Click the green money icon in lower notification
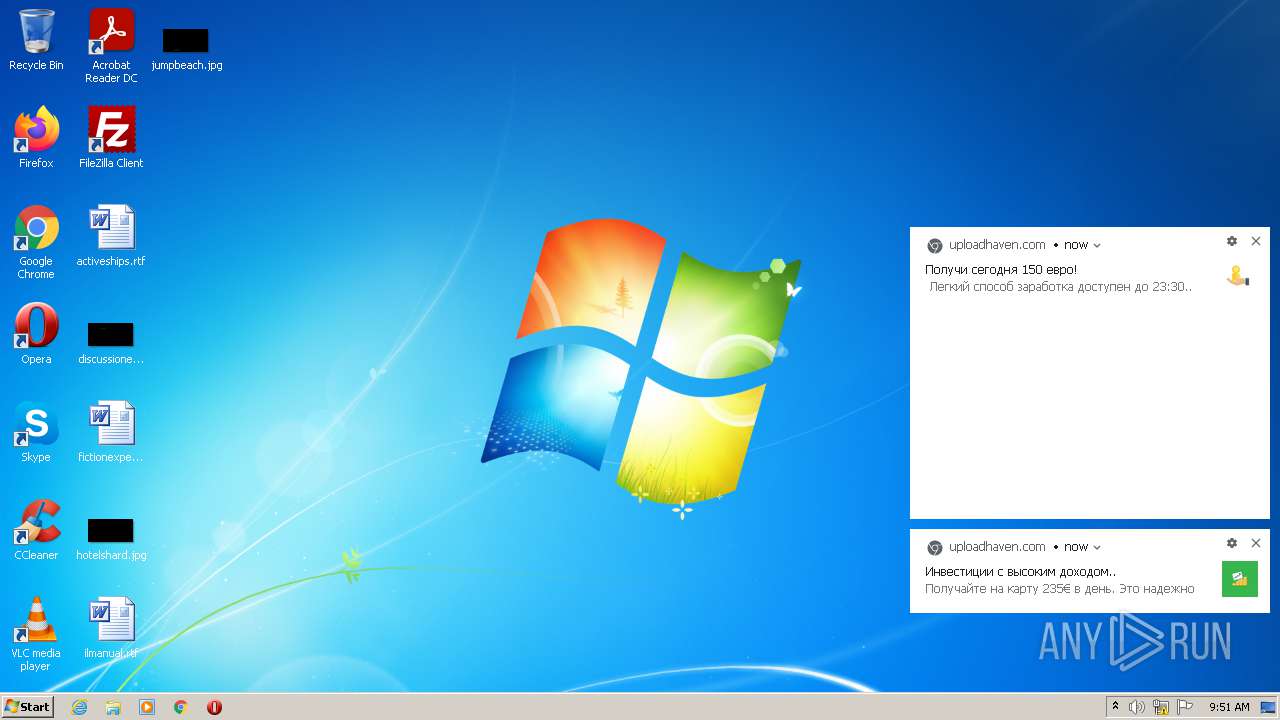 point(1239,579)
